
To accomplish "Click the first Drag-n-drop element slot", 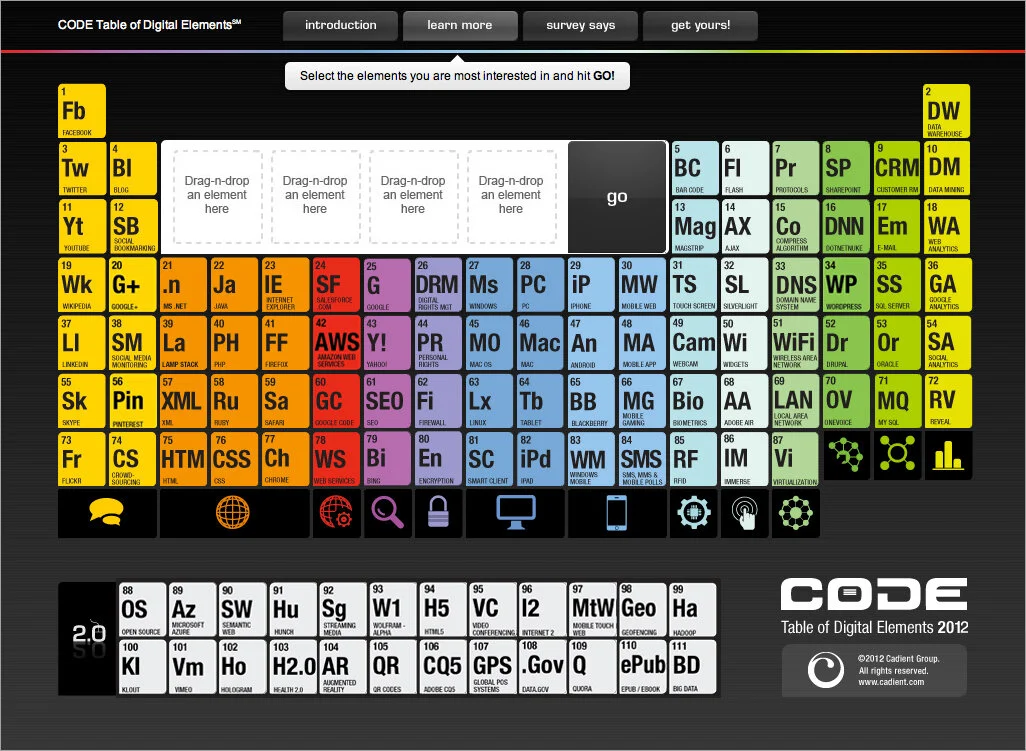I will pyautogui.click(x=217, y=196).
